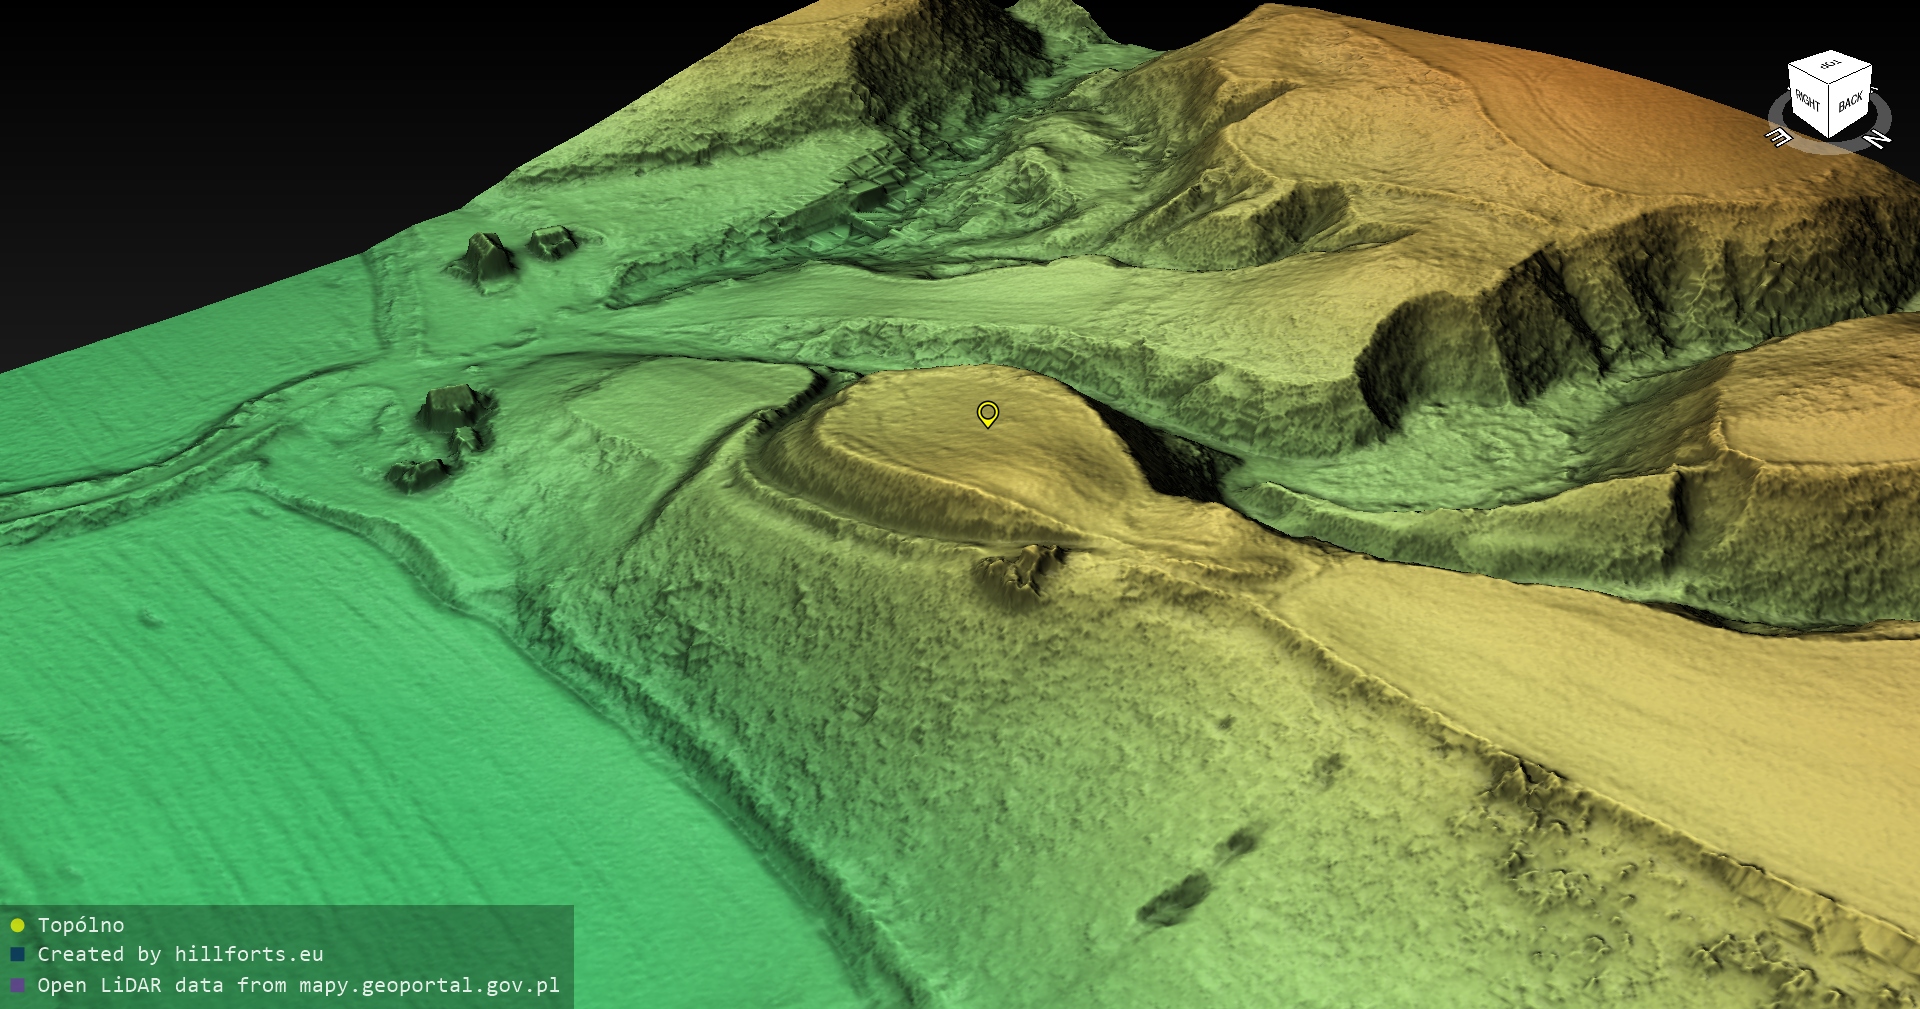This screenshot has width=1920, height=1009.
Task: Switch to BACK view on the cube
Action: coord(1851,102)
